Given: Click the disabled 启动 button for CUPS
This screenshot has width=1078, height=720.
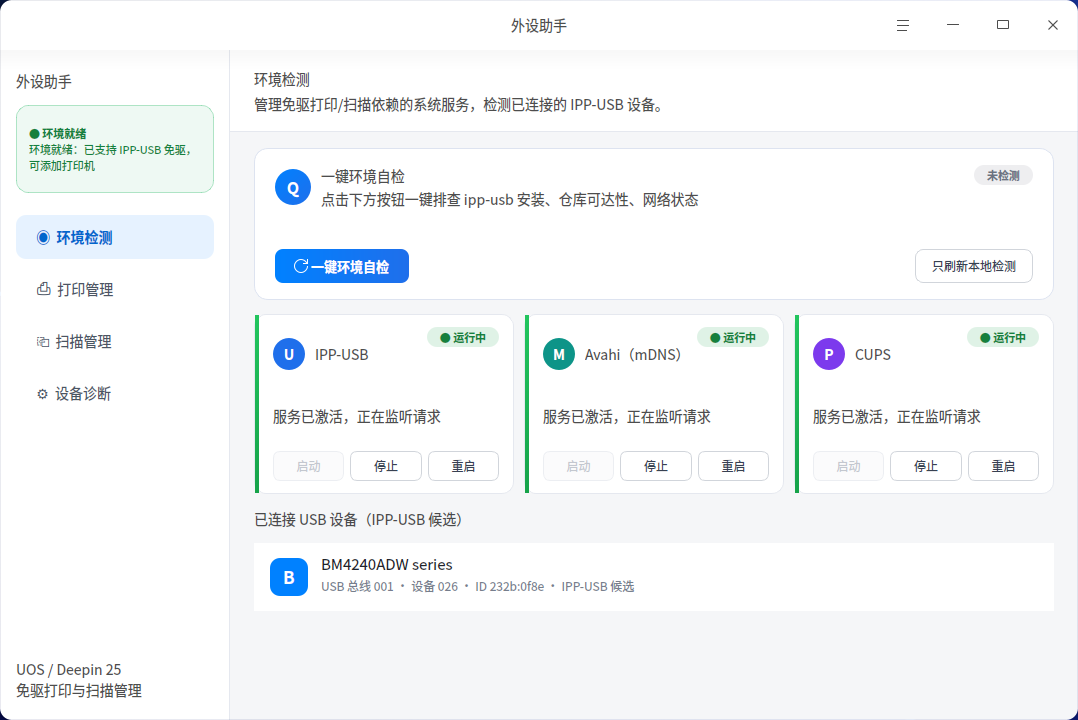Looking at the screenshot, I should [x=848, y=466].
